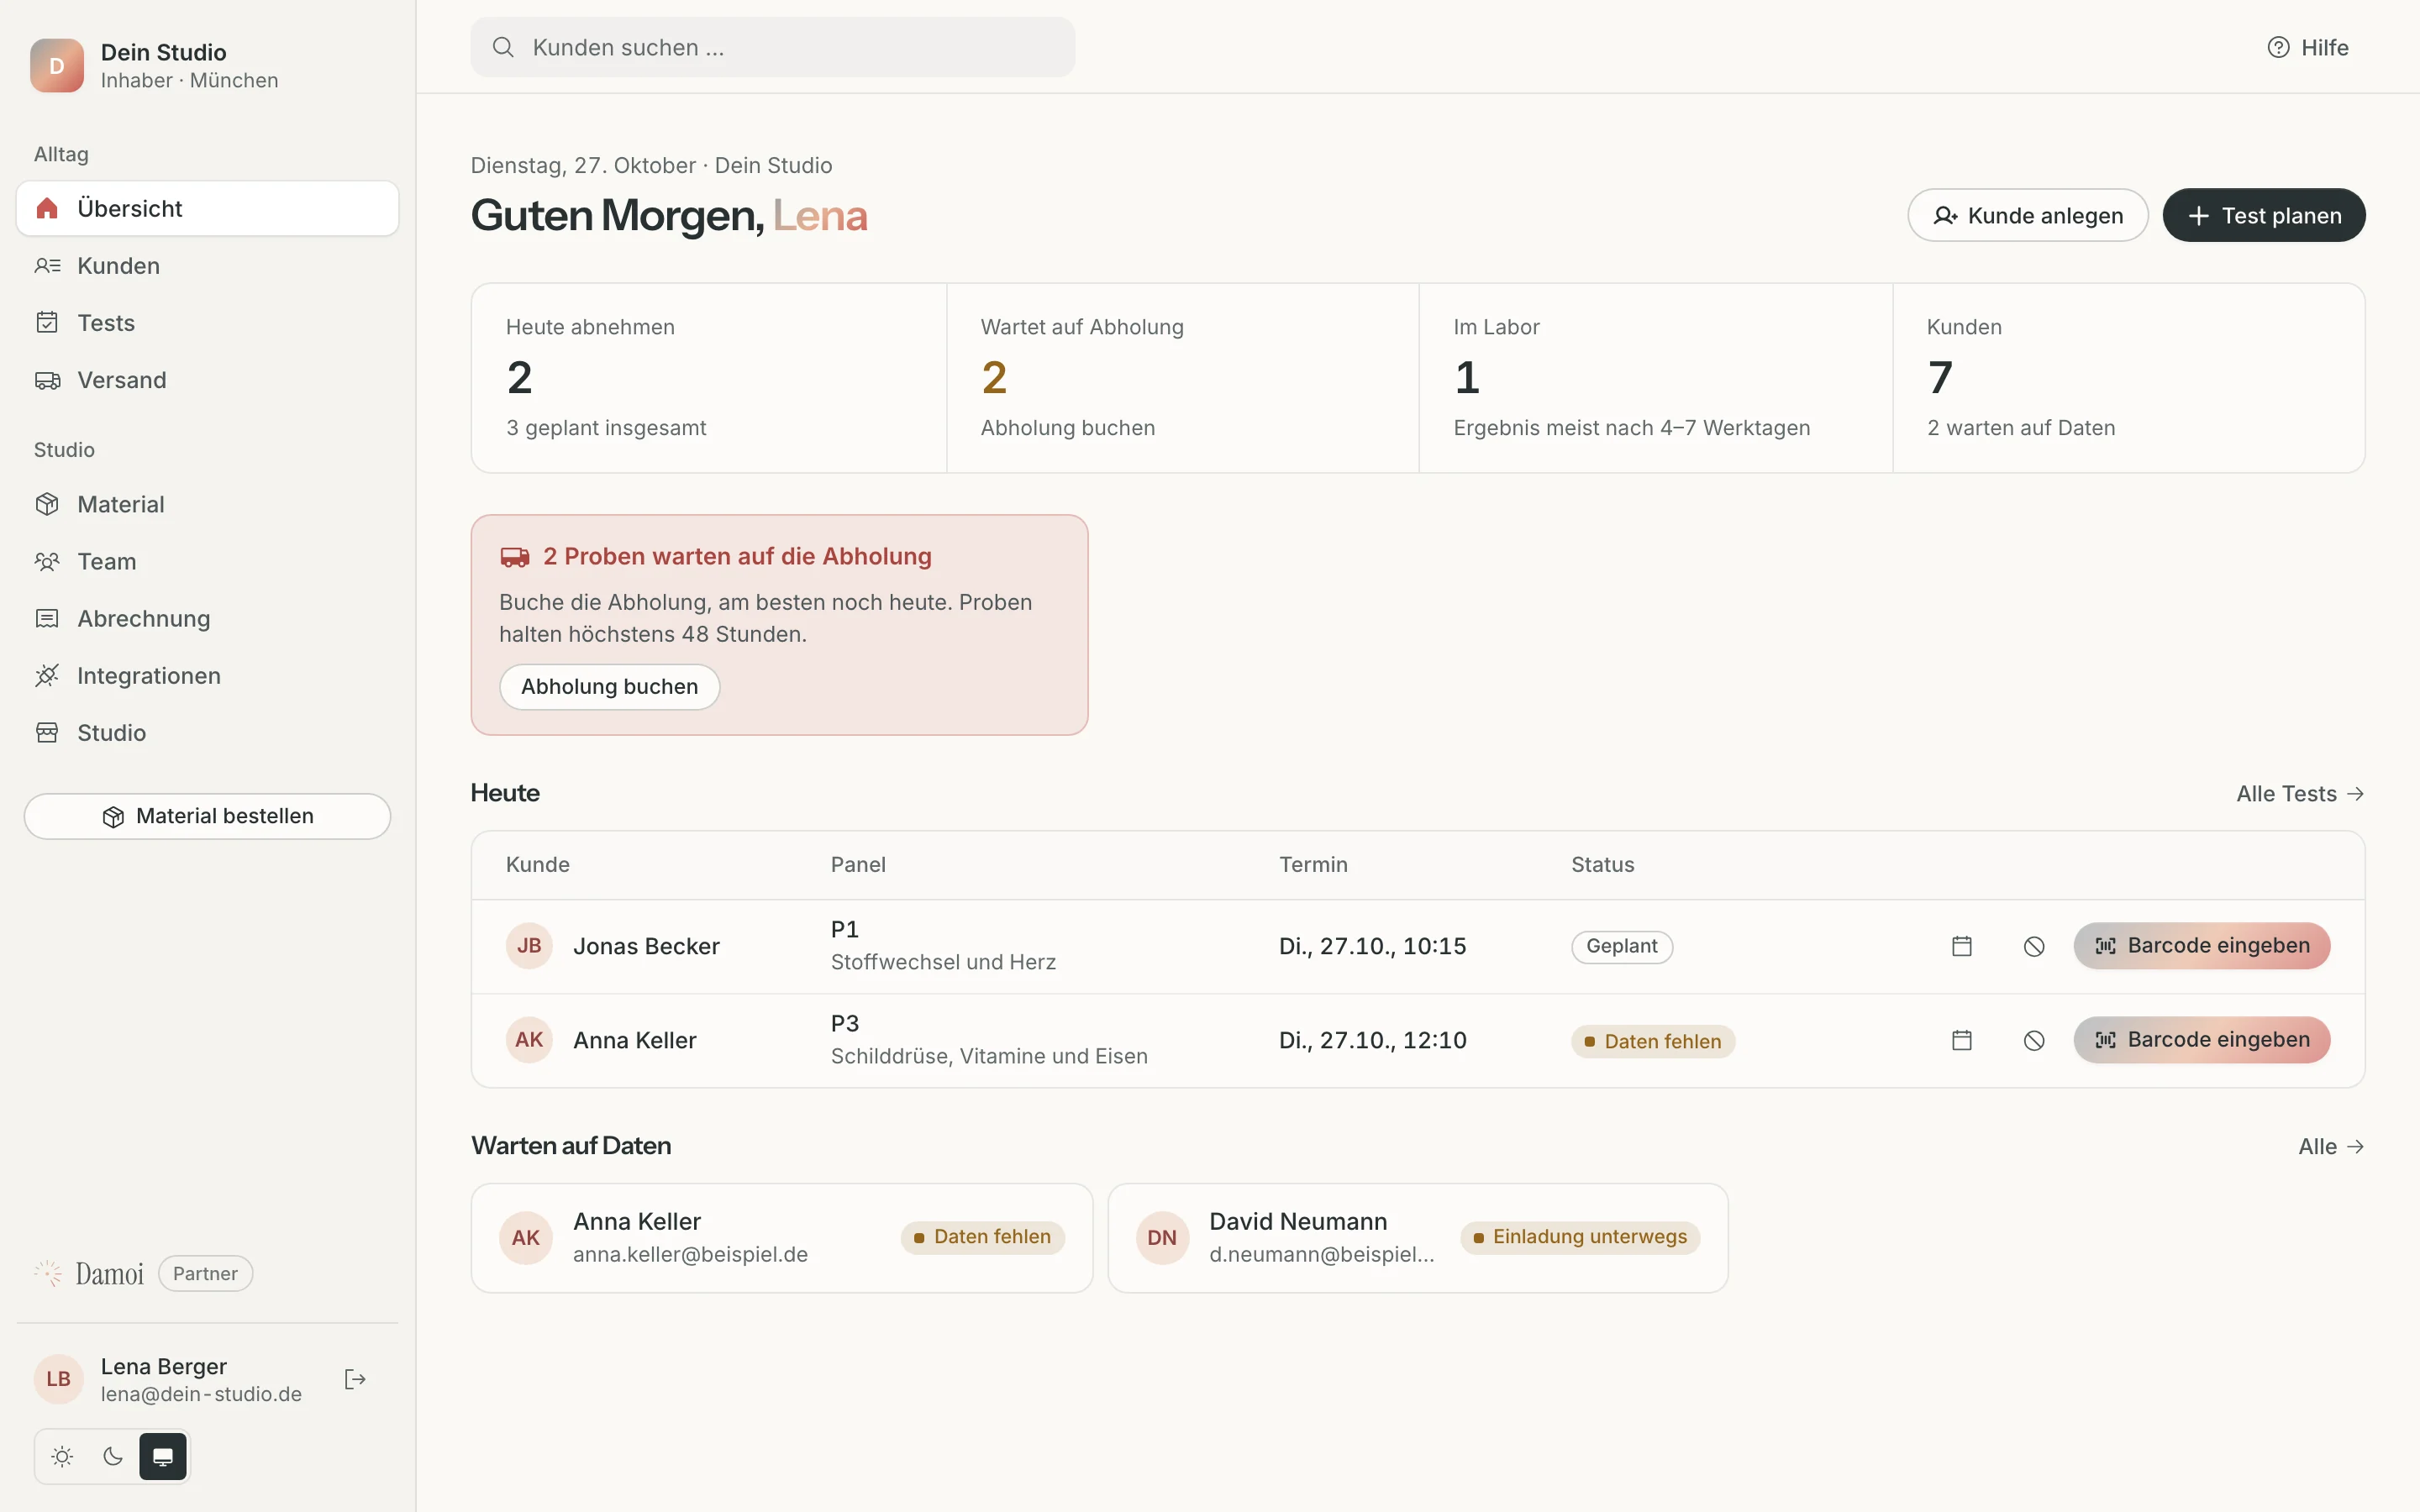Click the DN avatar of David Neumann

[x=1162, y=1238]
